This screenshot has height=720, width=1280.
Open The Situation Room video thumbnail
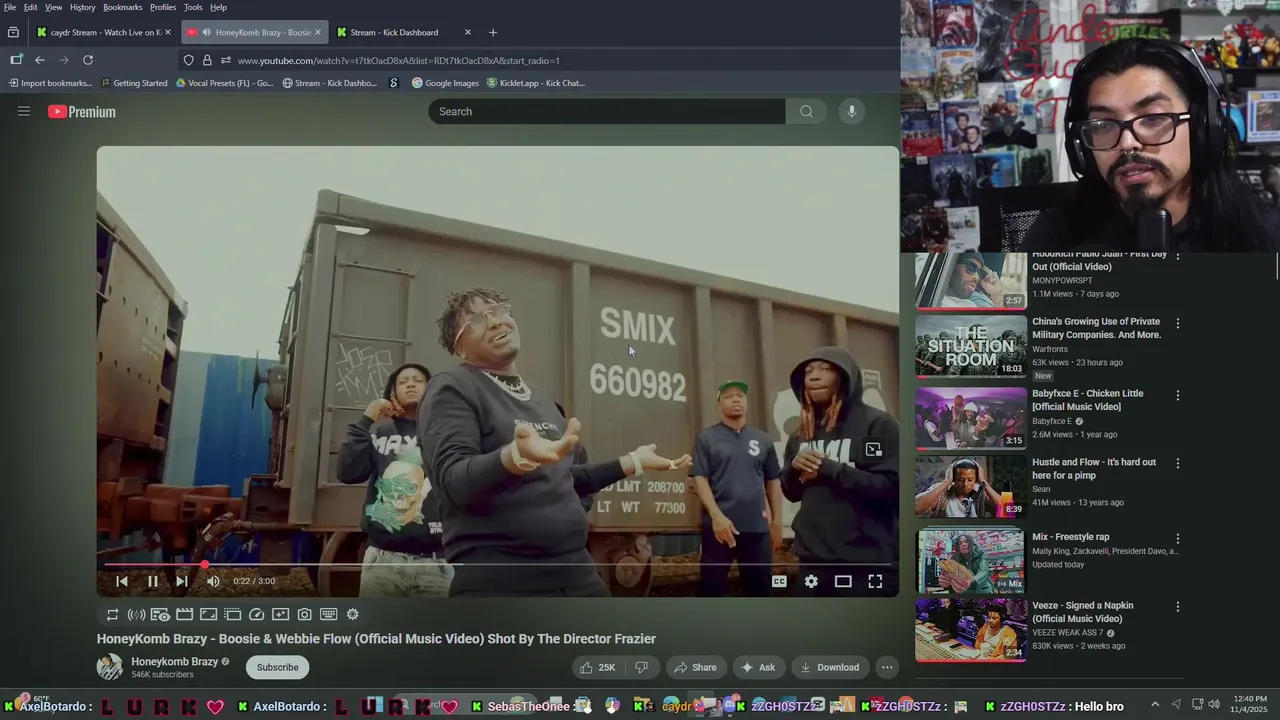(971, 346)
